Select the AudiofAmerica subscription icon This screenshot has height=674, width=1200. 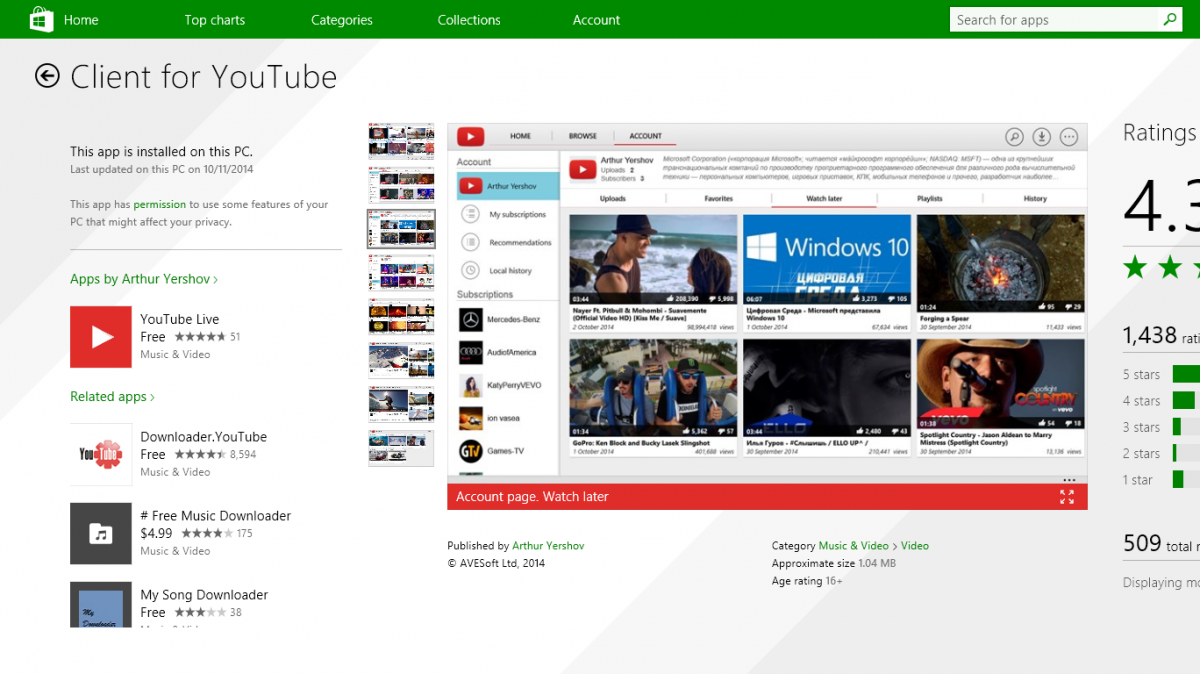(471, 352)
